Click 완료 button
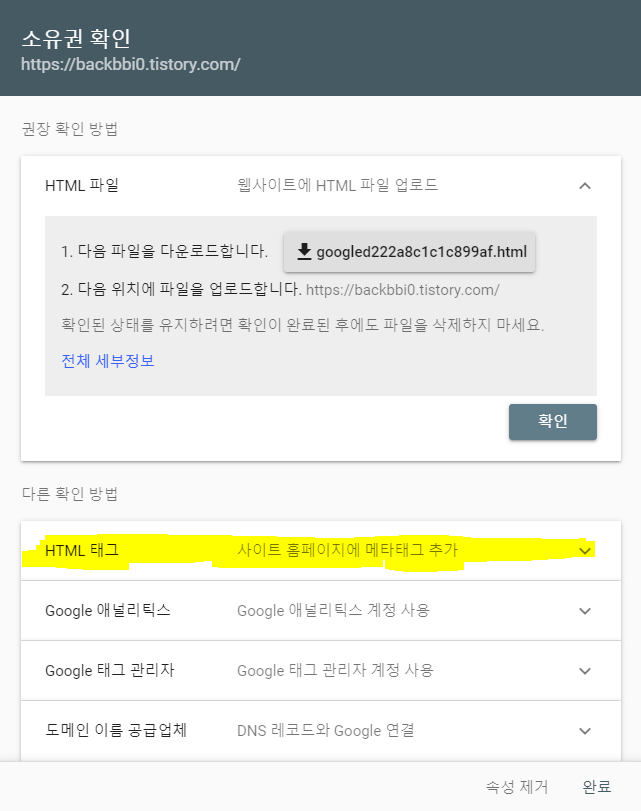The width and height of the screenshot is (641, 811). (x=597, y=787)
